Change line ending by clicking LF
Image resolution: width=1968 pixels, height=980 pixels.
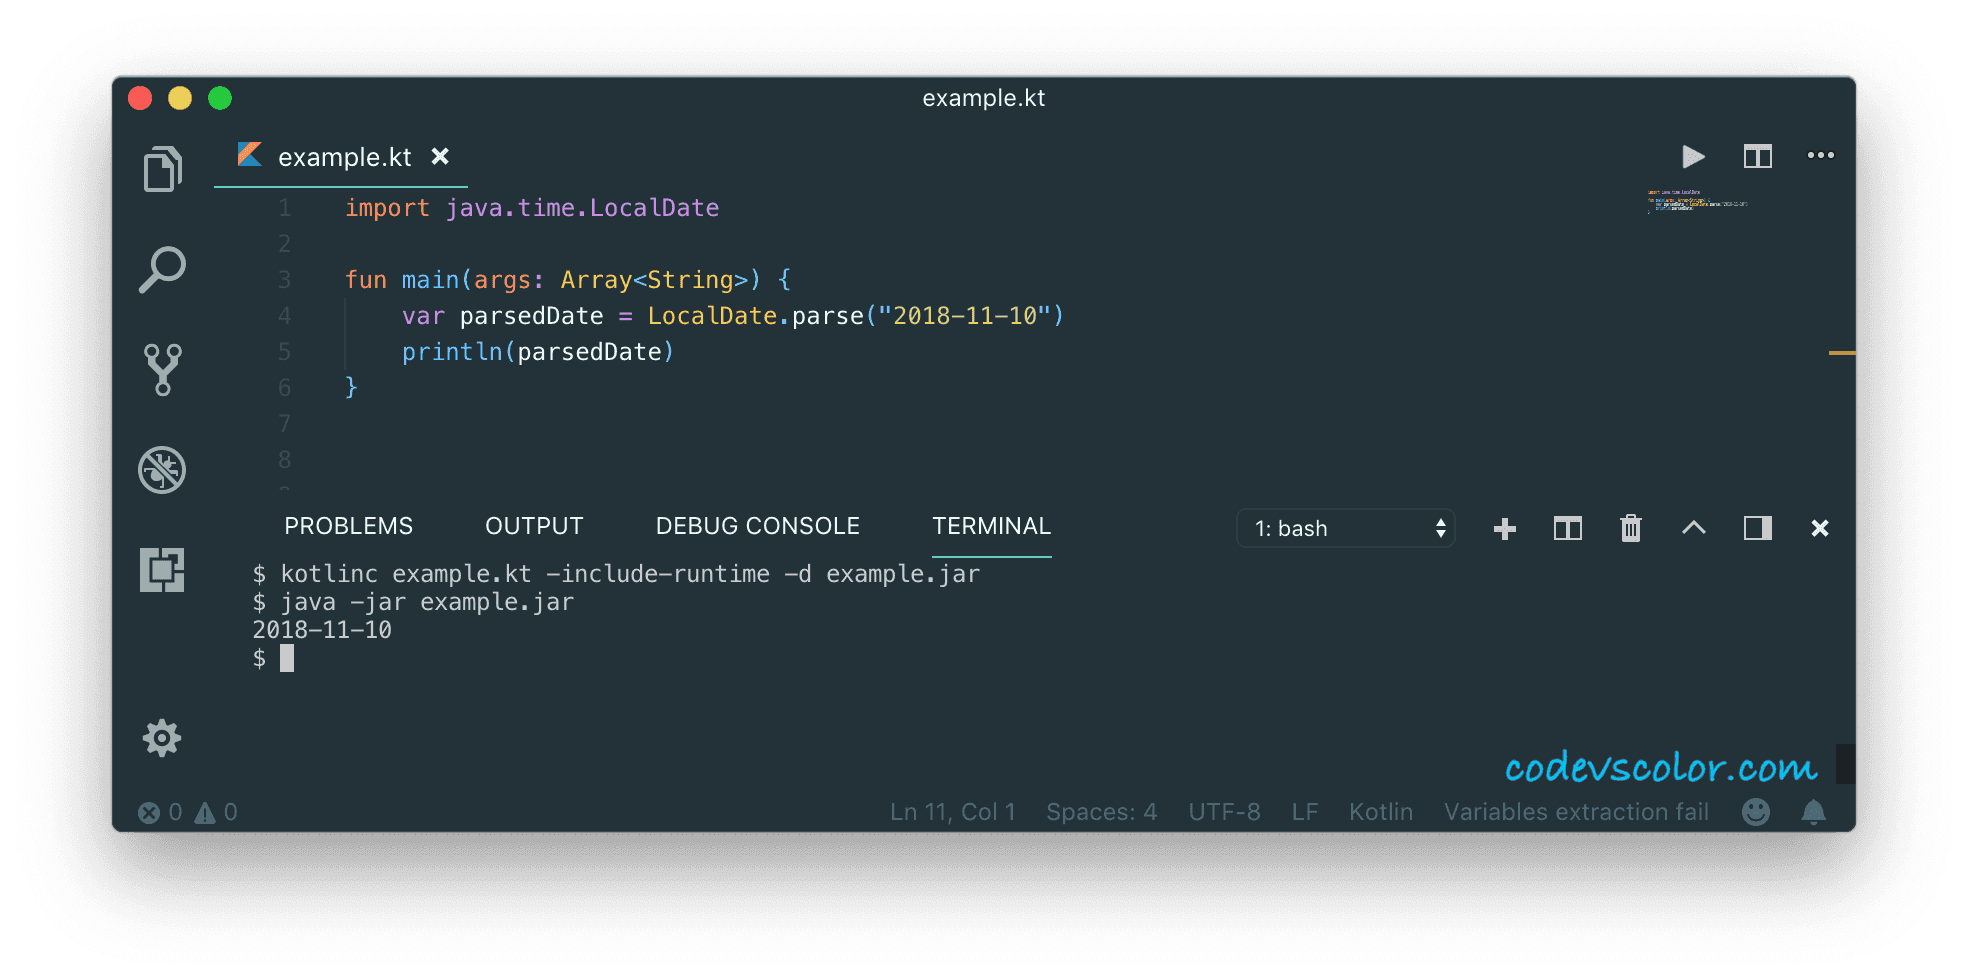[x=1304, y=811]
